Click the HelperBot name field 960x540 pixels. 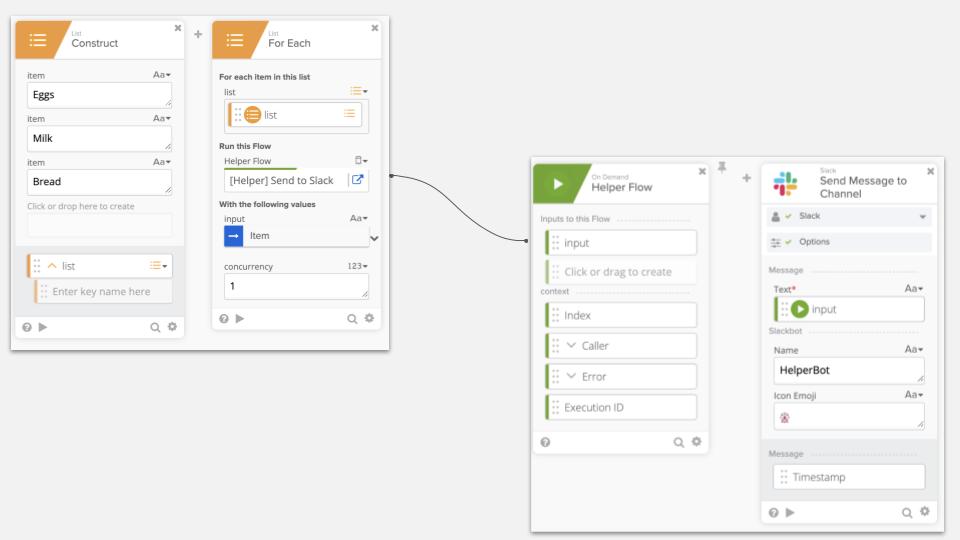click(x=848, y=370)
